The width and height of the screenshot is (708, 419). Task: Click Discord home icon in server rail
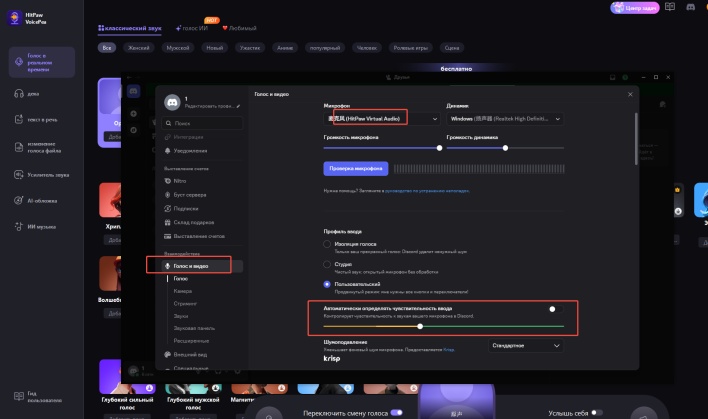pyautogui.click(x=133, y=91)
